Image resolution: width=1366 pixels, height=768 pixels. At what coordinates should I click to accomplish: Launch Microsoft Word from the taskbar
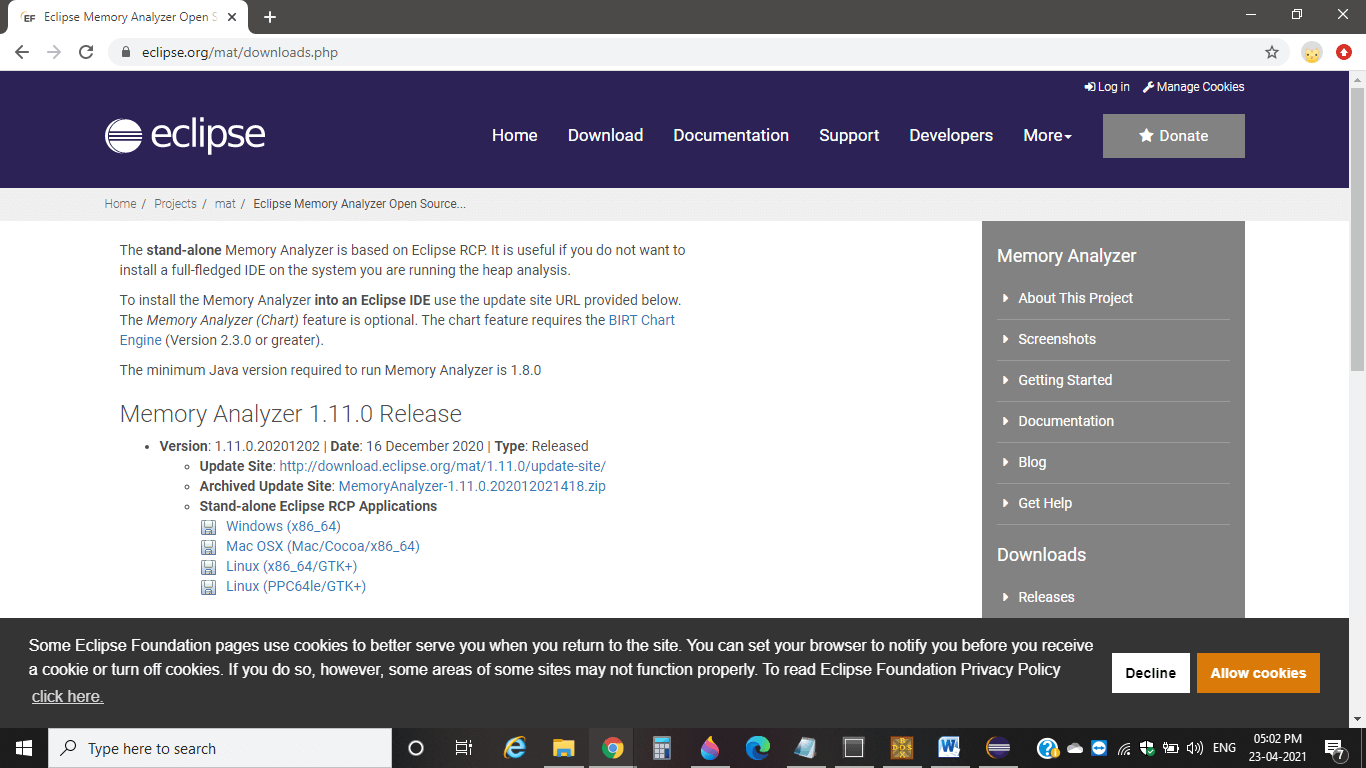[x=949, y=748]
